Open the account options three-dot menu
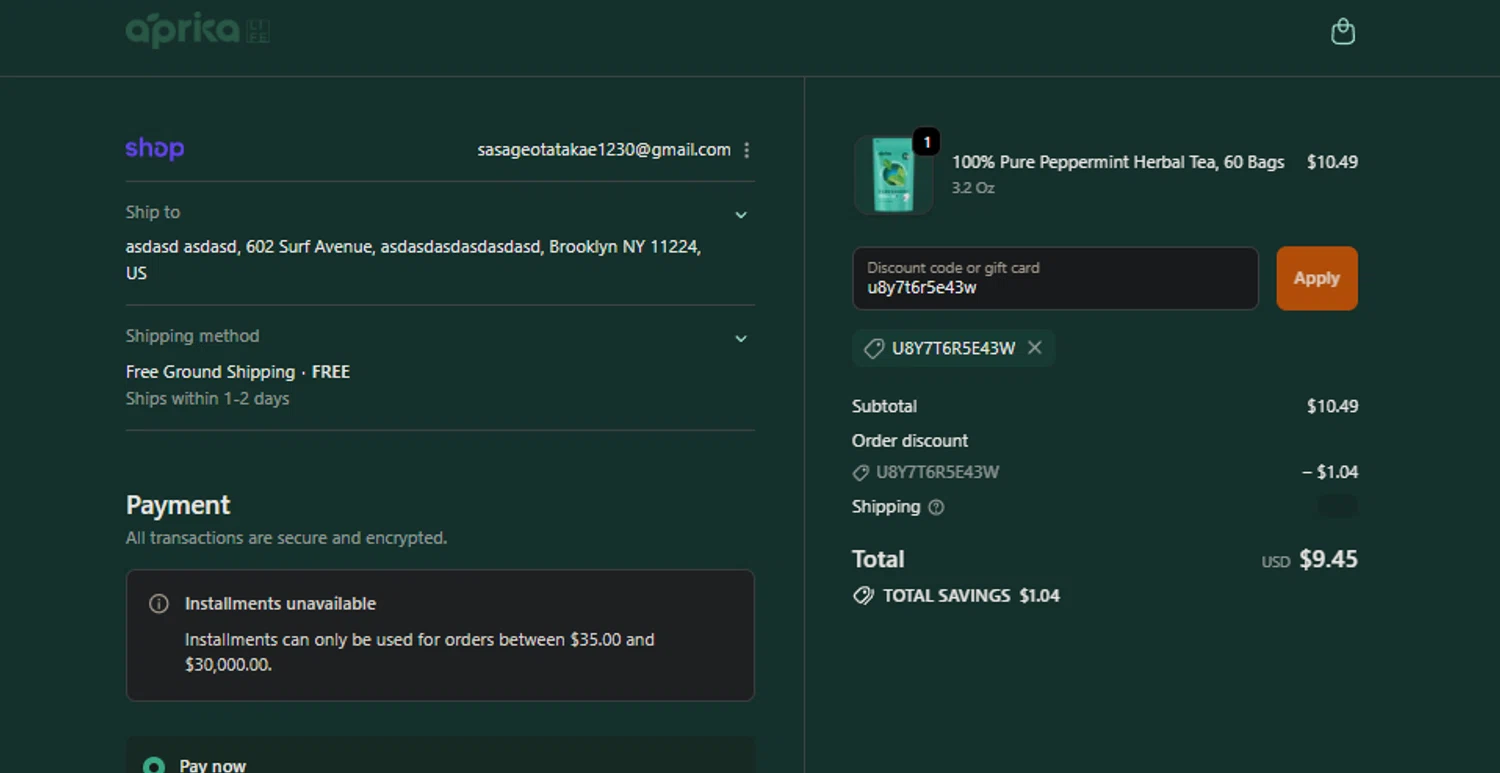Screen dimensions: 1500x773 click(747, 150)
